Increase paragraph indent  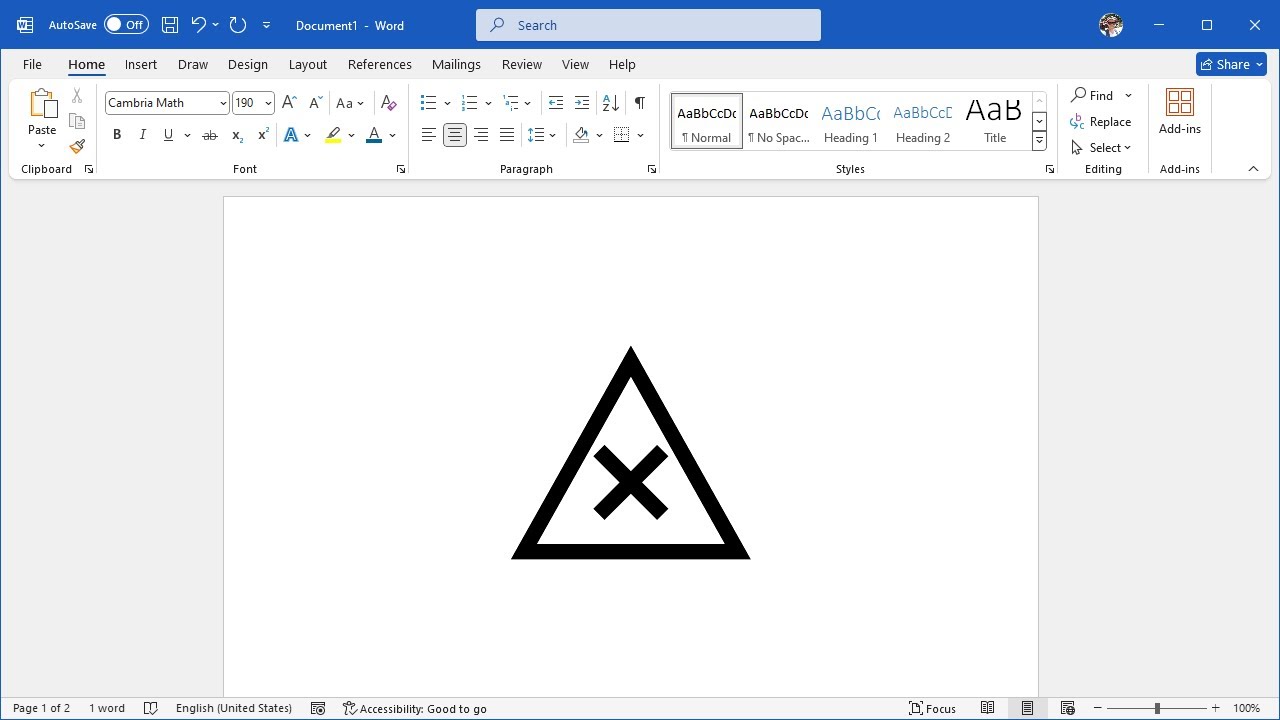coord(582,103)
